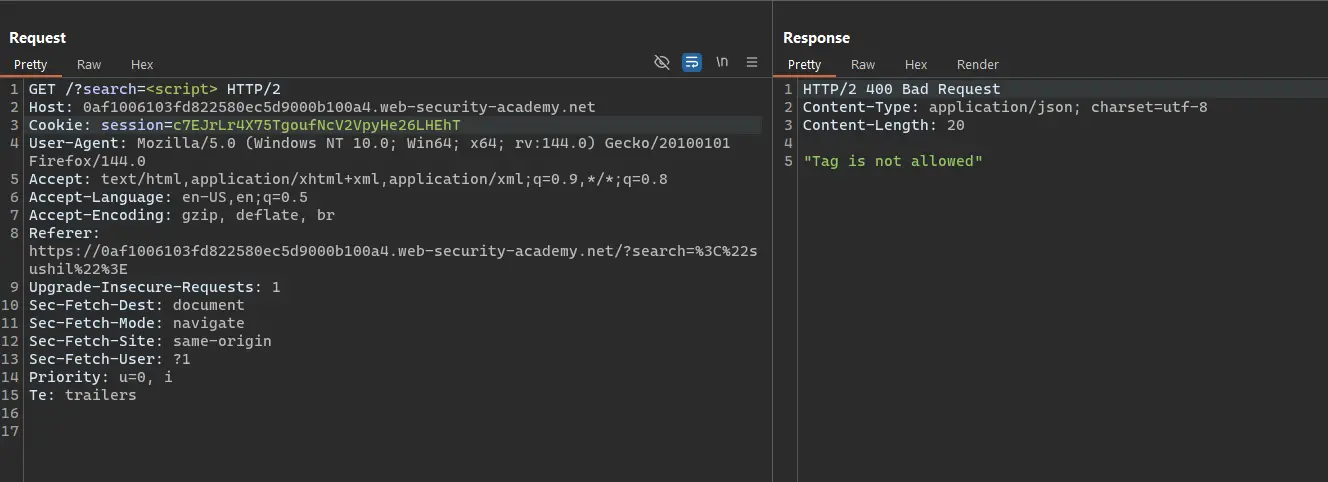Viewport: 1328px width, 482px height.
Task: Toggle the hidden-items eye icon in Request
Action: click(x=661, y=62)
